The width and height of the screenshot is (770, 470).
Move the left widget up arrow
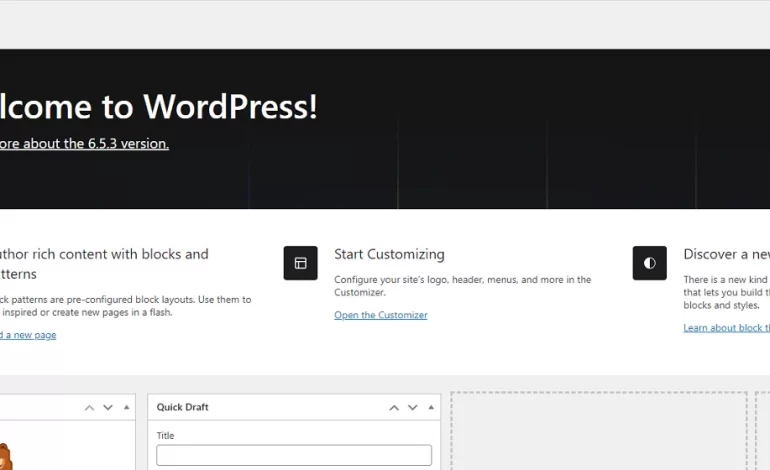click(x=89, y=408)
